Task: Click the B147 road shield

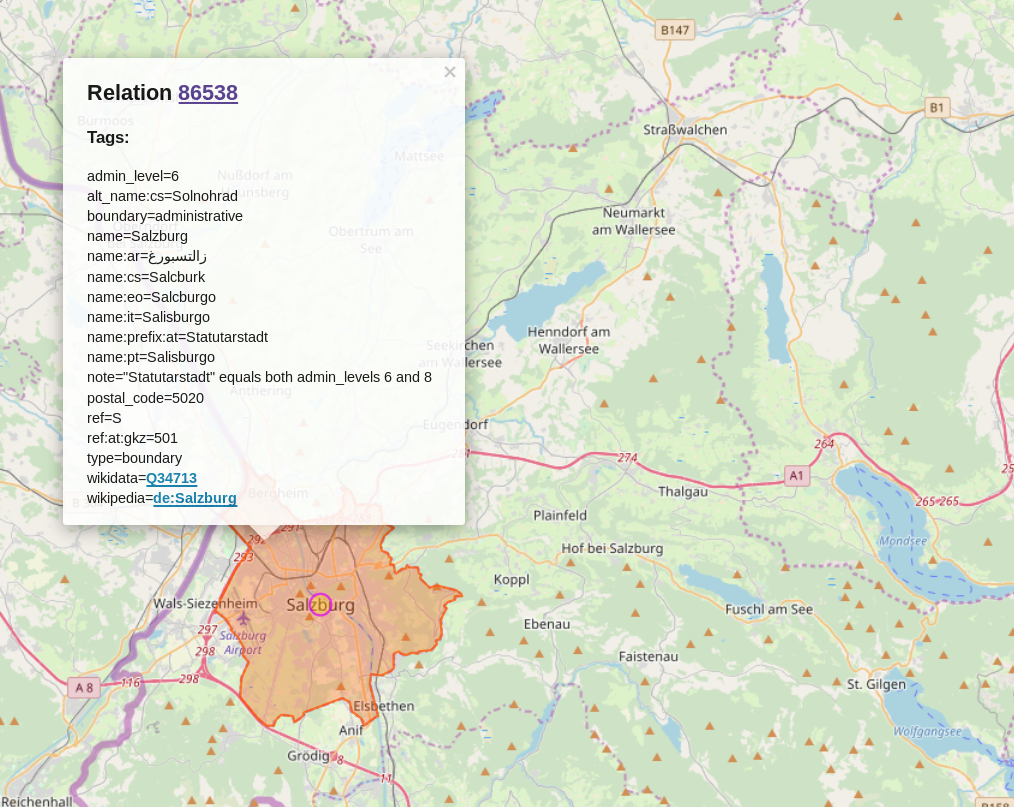Action: click(x=675, y=30)
